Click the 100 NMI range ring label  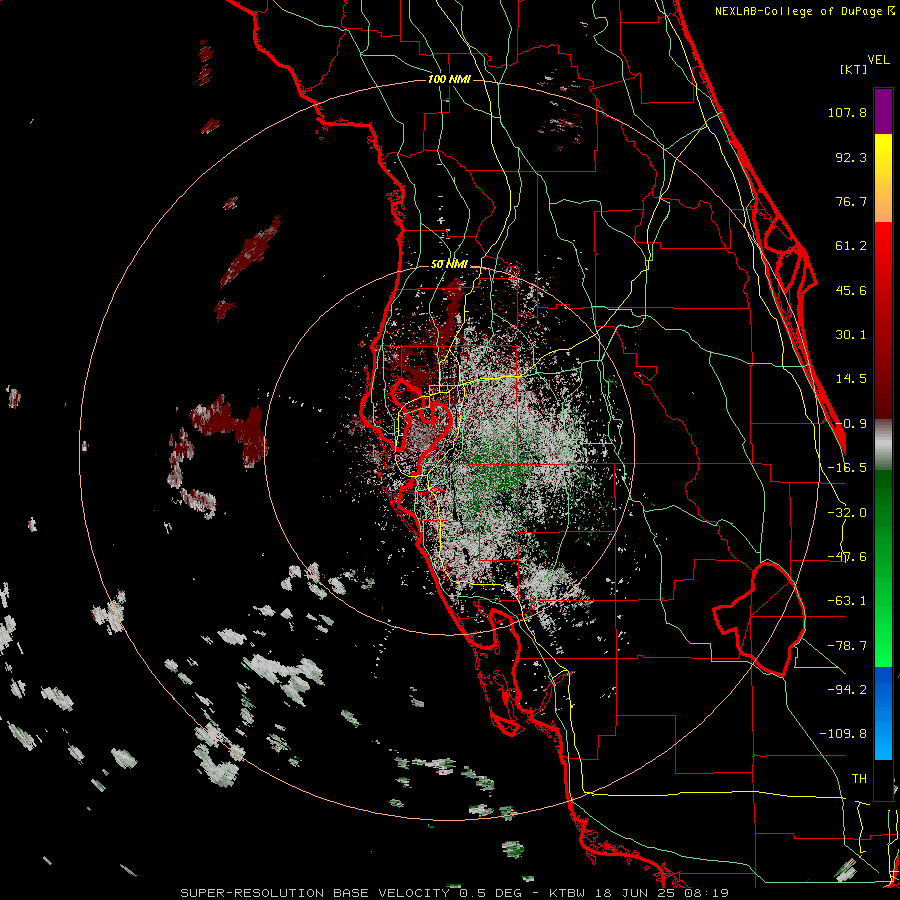[x=449, y=79]
